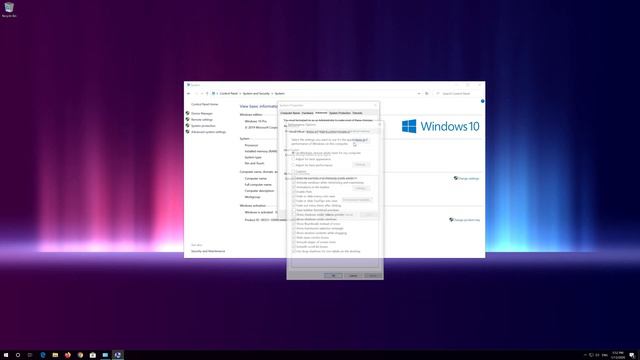Screen dimensions: 640x360
Task: Open Control Panel Home link
Action: tap(204, 104)
